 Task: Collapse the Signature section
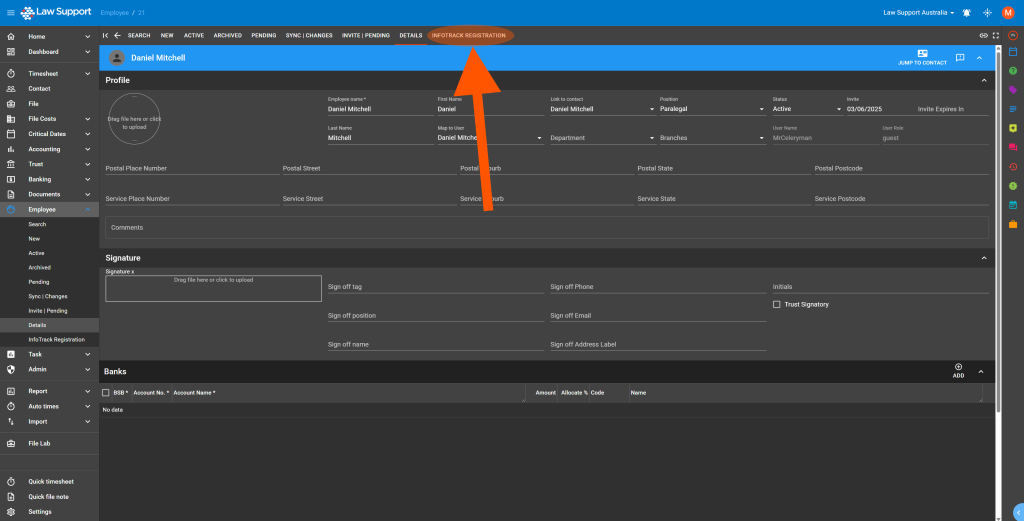tap(983, 258)
